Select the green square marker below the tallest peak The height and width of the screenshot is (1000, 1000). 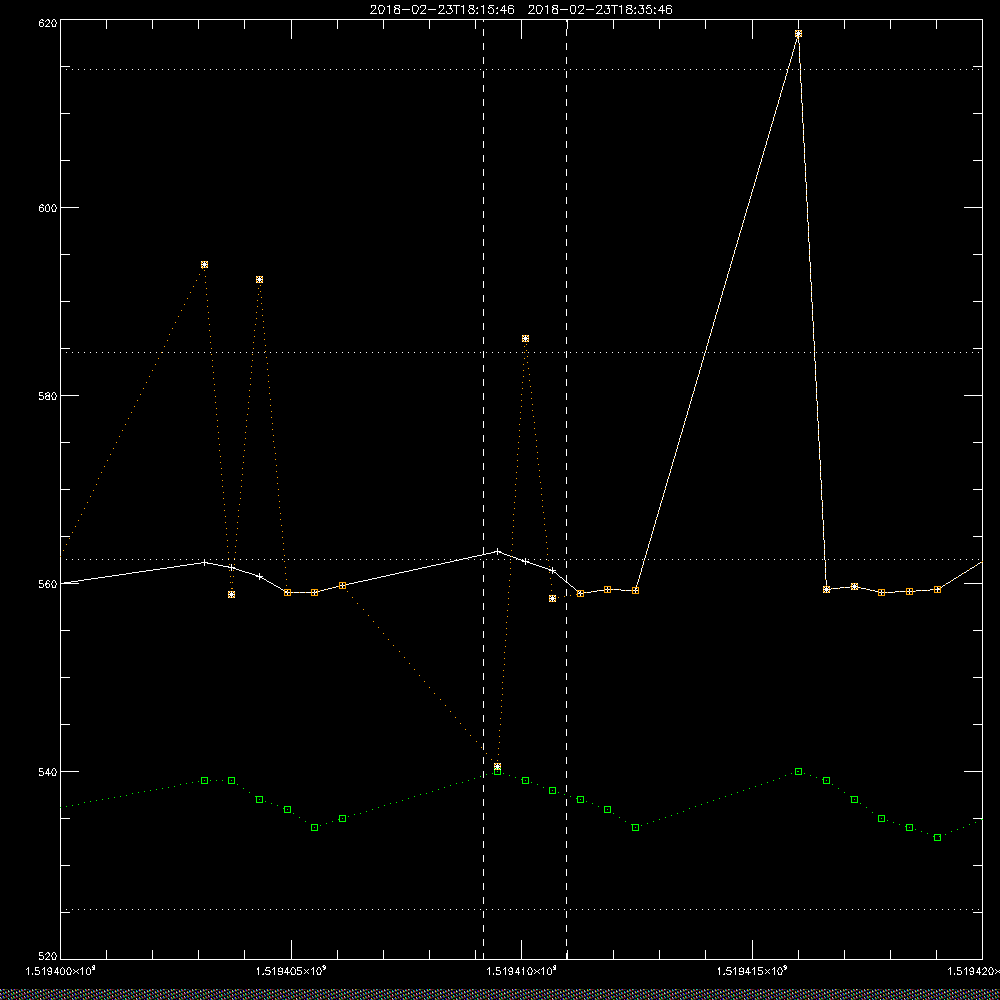(798, 772)
